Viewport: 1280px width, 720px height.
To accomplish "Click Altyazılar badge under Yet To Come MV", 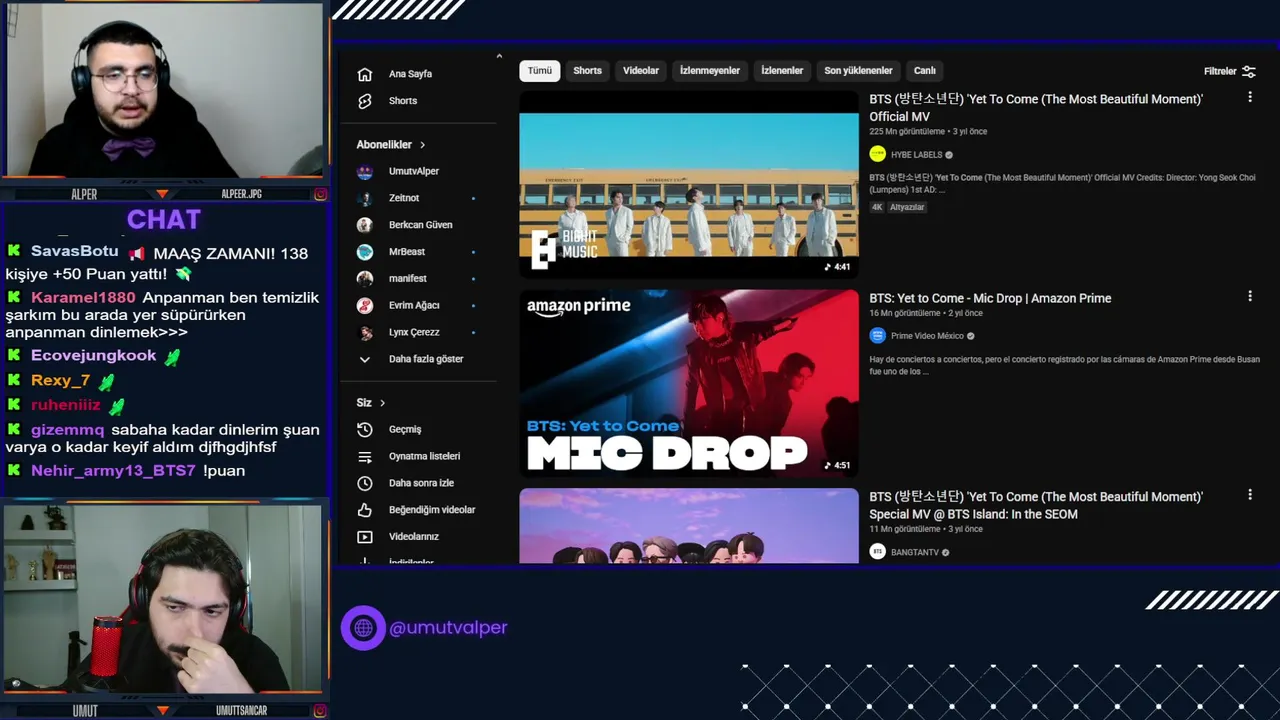I will click(907, 207).
